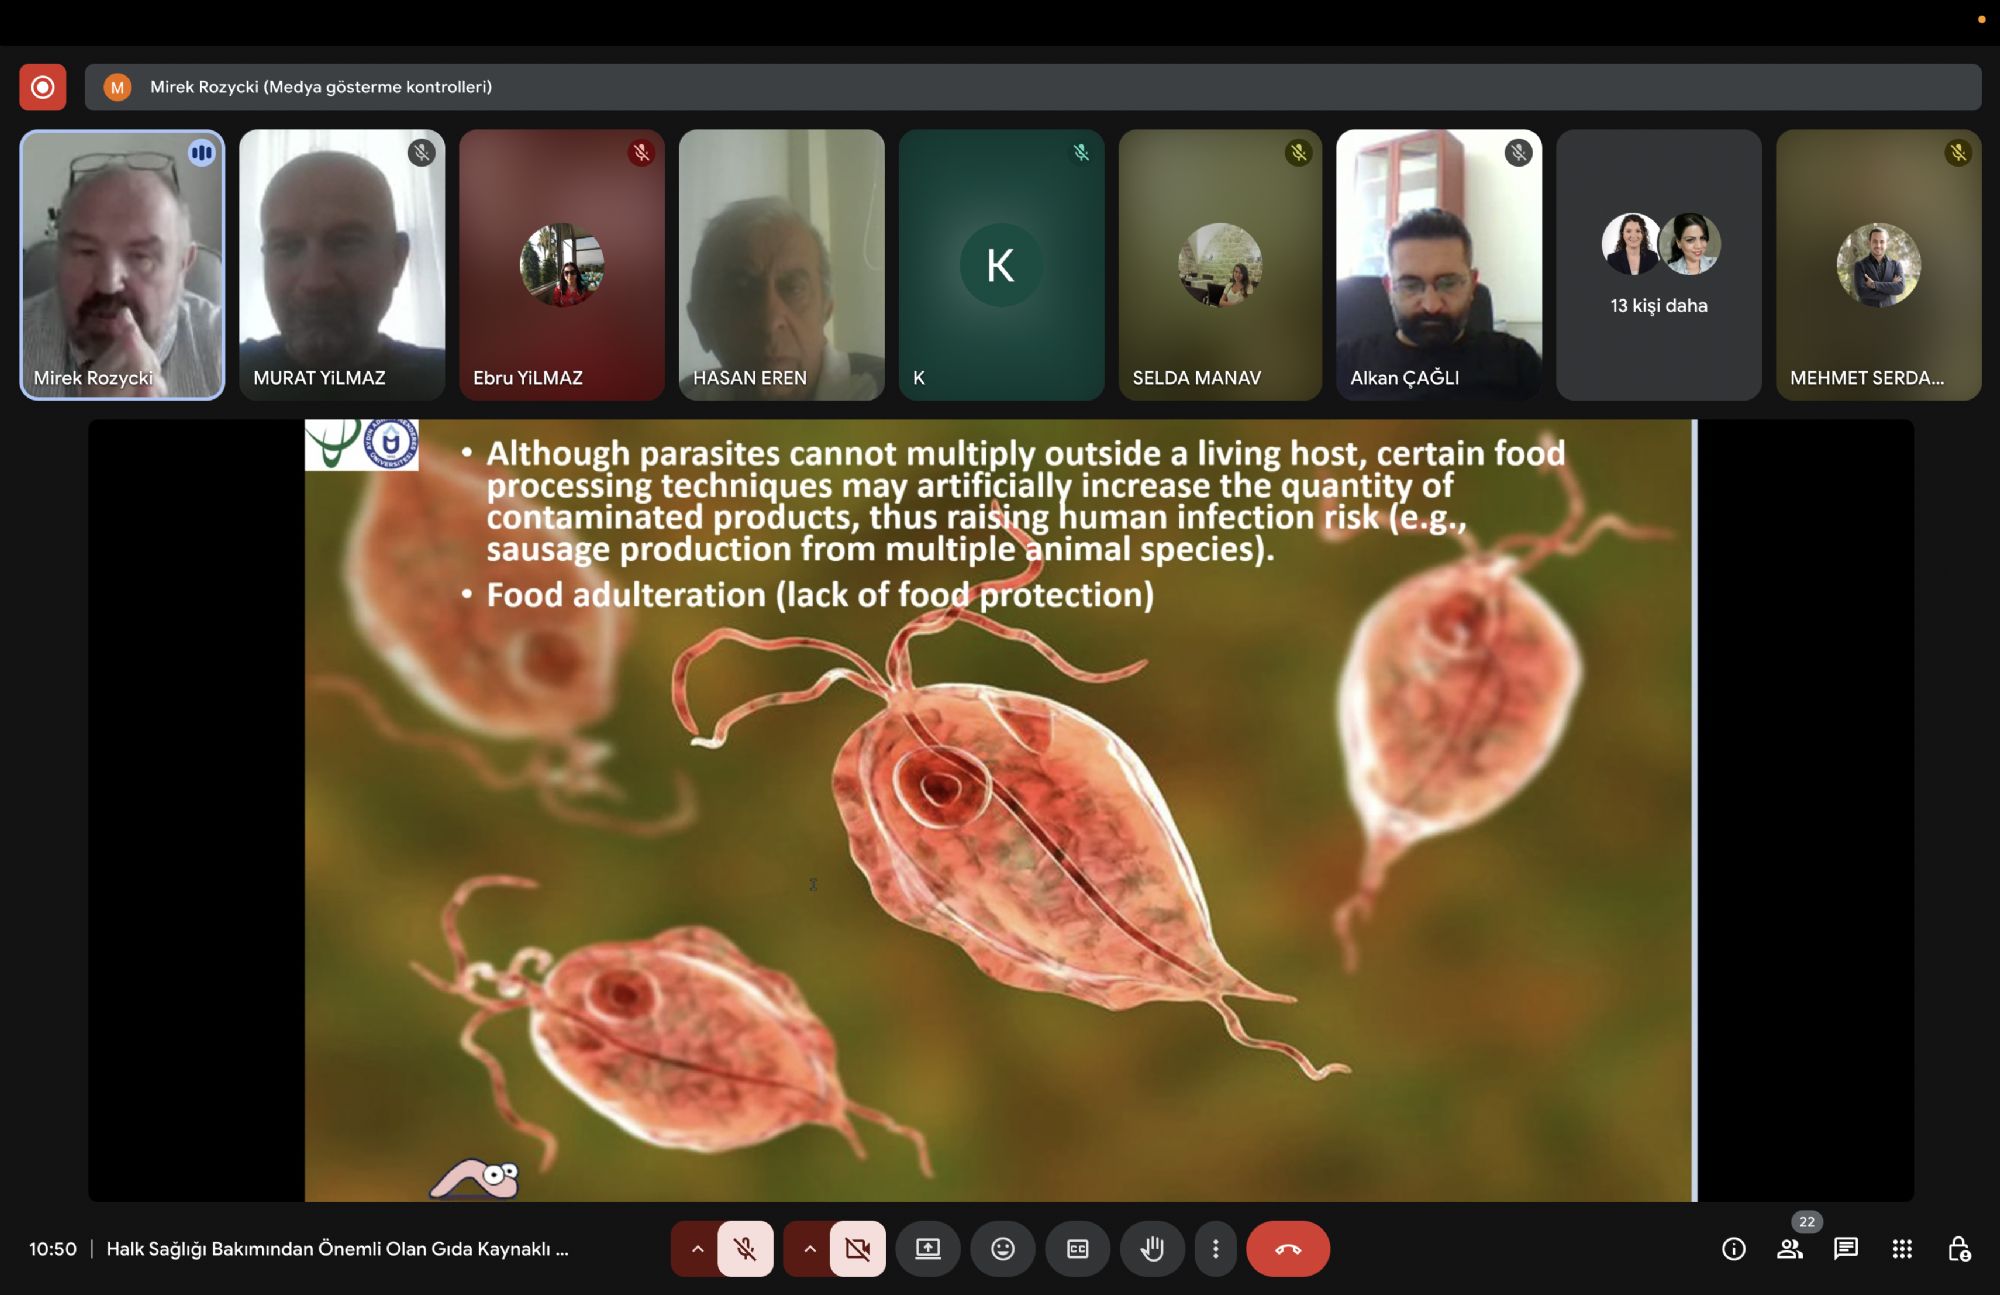2000x1295 pixels.
Task: Expand audio settings arrow
Action: [697, 1249]
